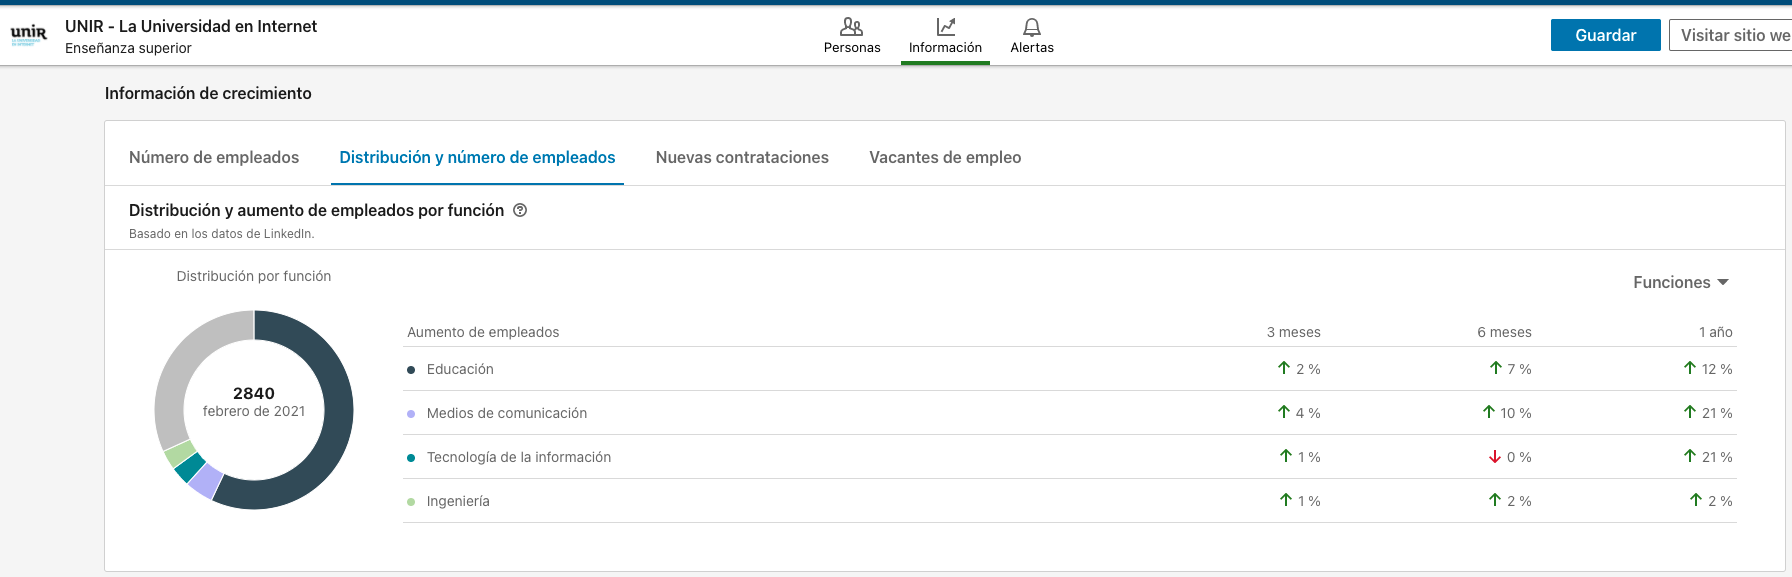Click the red down arrow for Tecnología
Image resolution: width=1792 pixels, height=577 pixels.
click(x=1495, y=457)
